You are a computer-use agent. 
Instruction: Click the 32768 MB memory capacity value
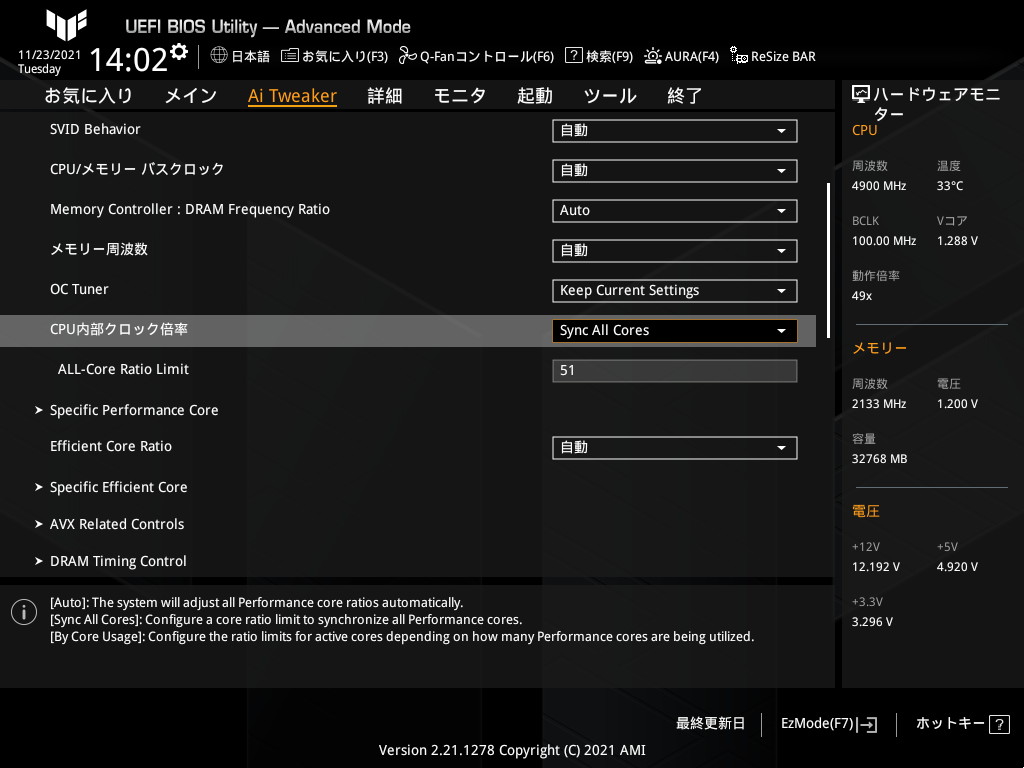pyautogui.click(x=880, y=459)
